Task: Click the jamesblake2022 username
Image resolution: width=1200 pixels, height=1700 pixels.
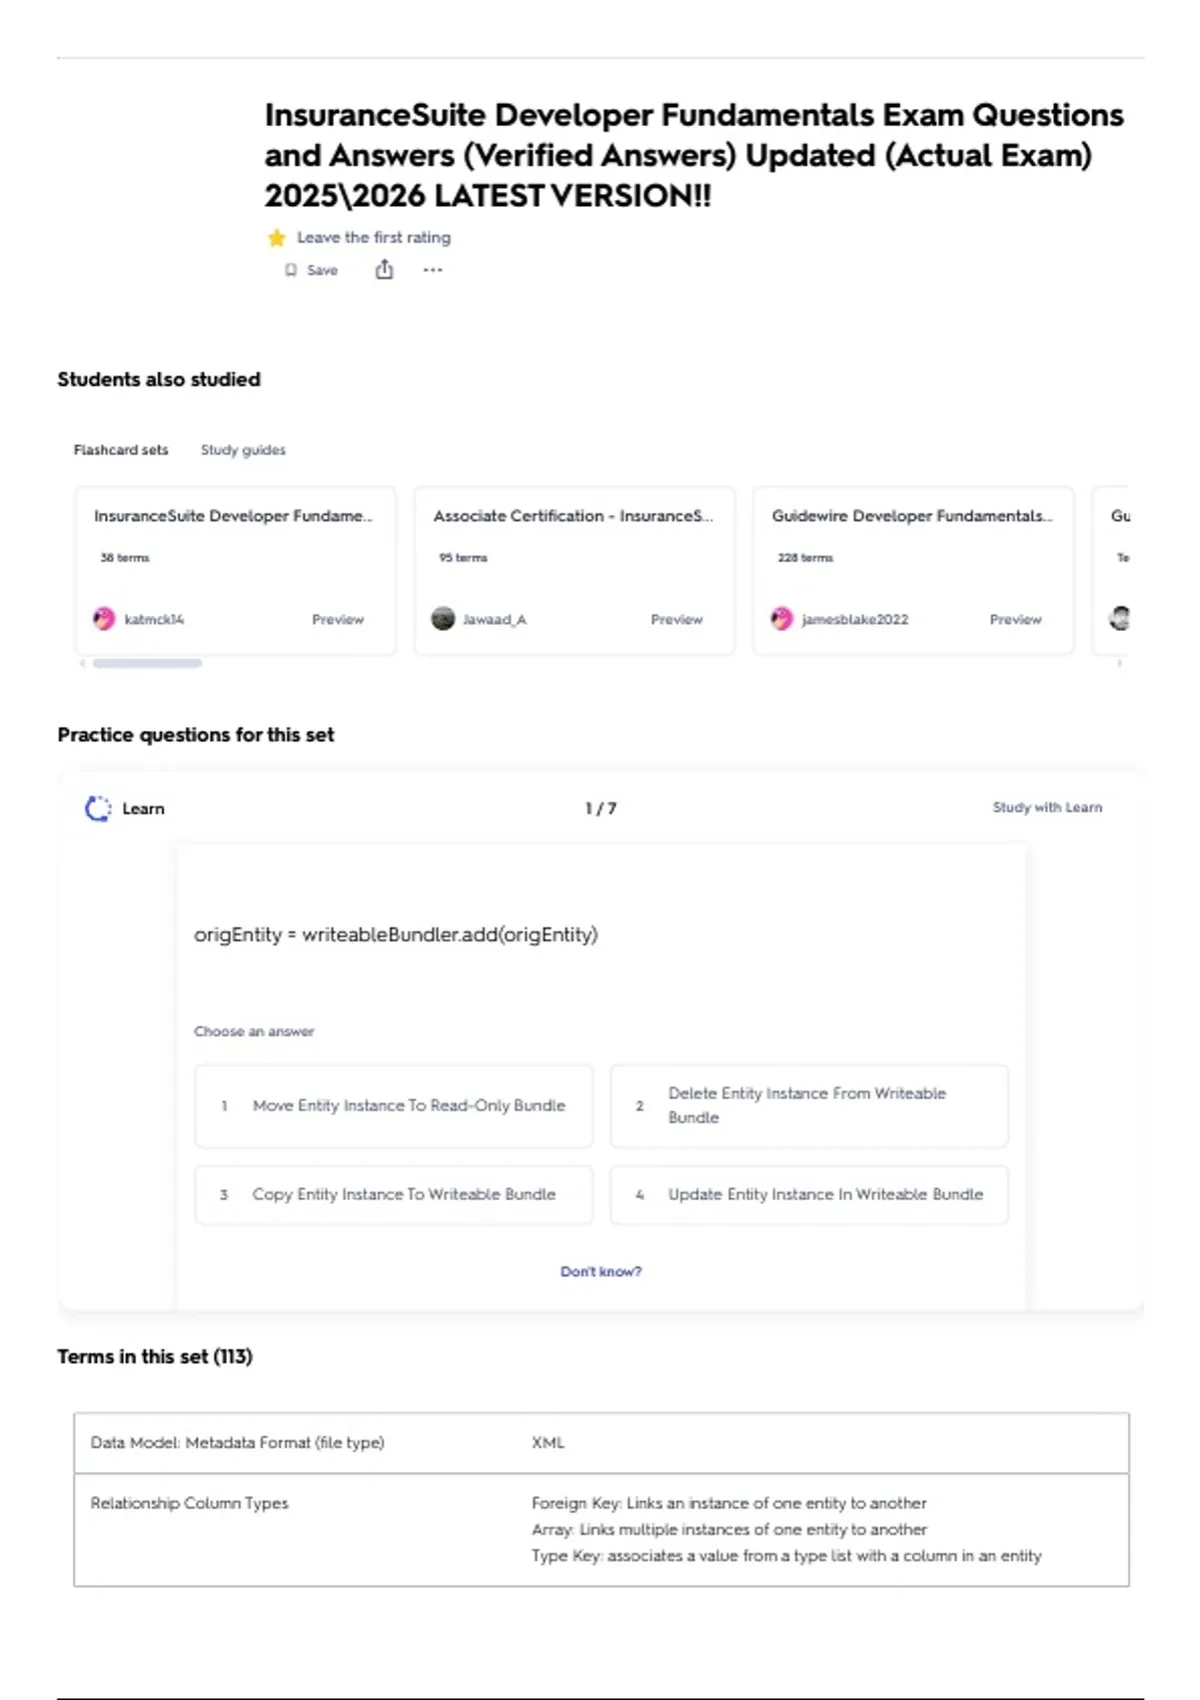Action: [855, 620]
